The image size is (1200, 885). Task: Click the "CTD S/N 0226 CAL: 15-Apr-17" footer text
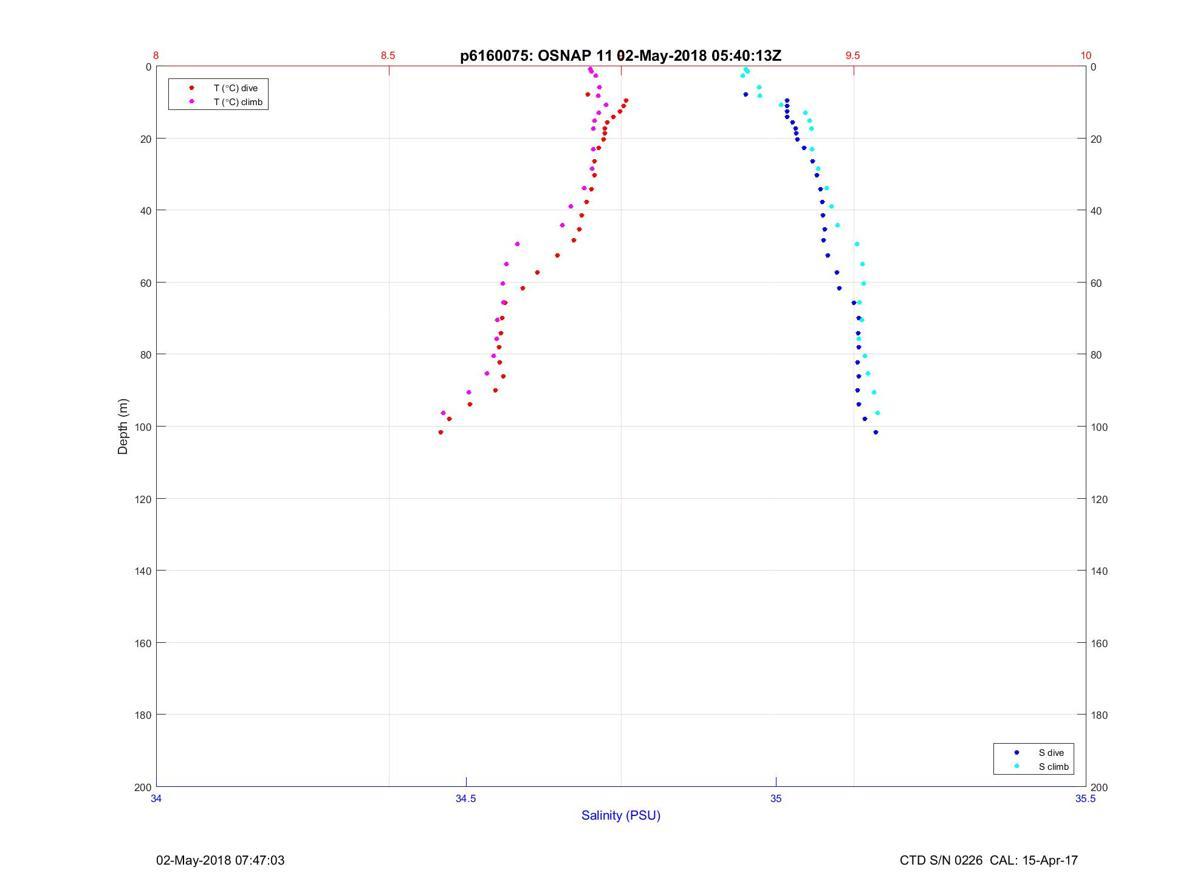[988, 860]
